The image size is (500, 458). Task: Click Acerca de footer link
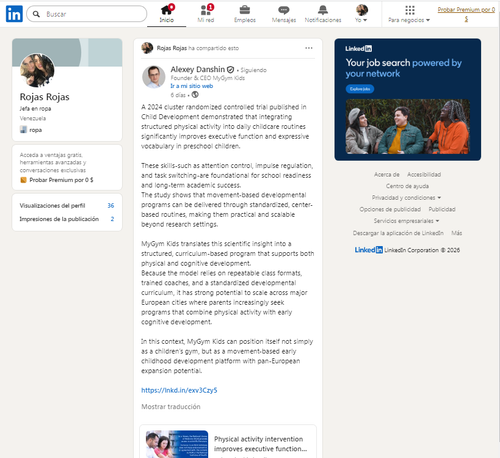[x=386, y=175]
